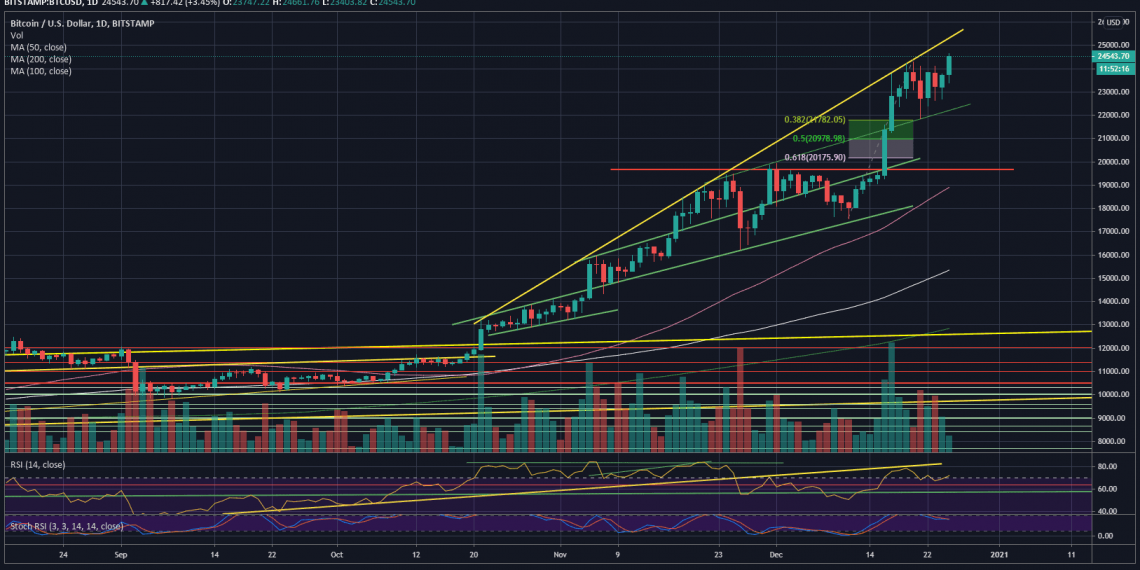
Task: Open the USD currency selector on price axis
Action: [x=1111, y=21]
